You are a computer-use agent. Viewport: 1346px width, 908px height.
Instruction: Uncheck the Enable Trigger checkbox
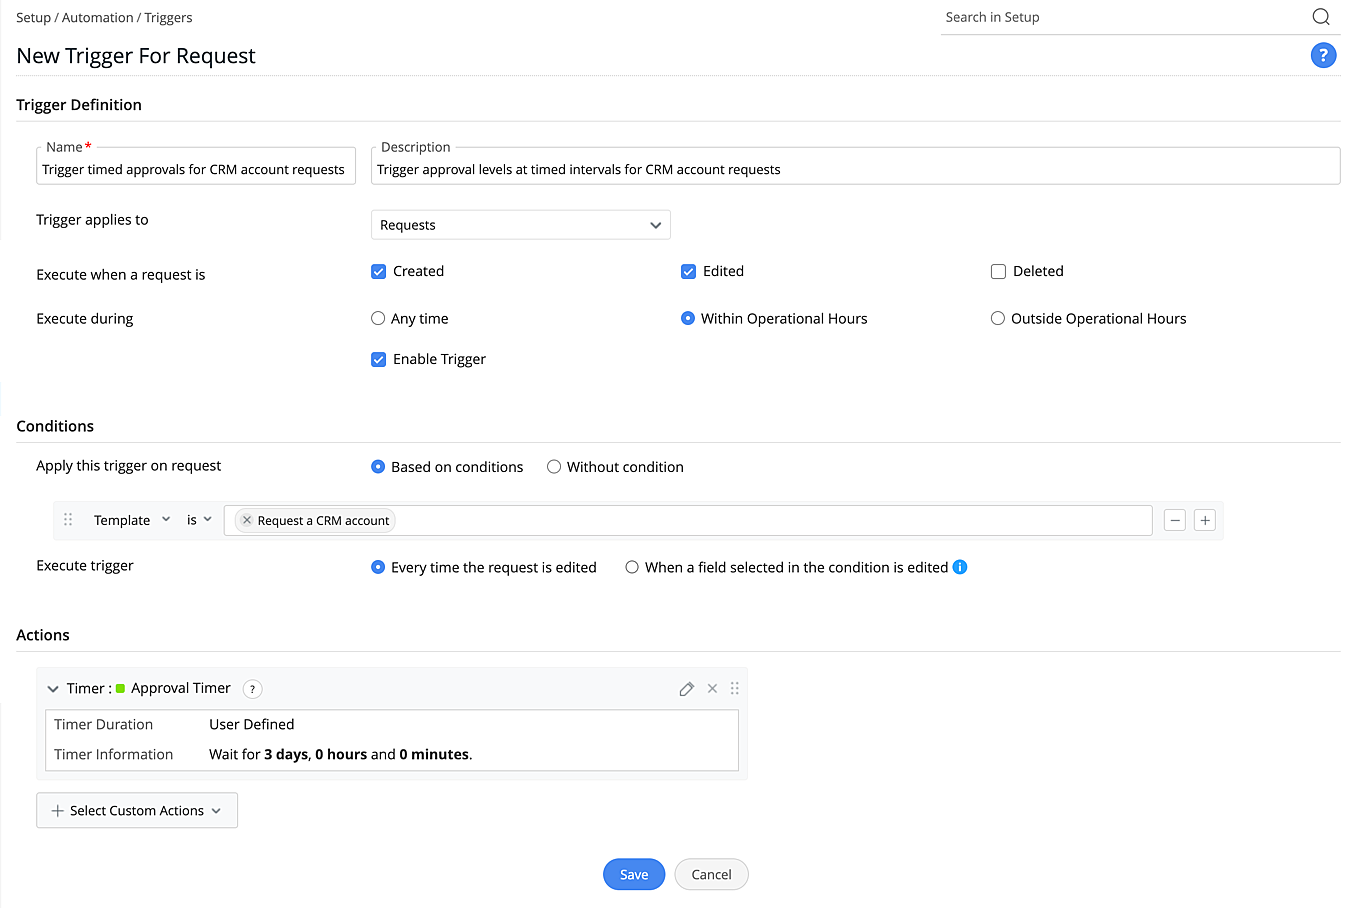pos(379,360)
